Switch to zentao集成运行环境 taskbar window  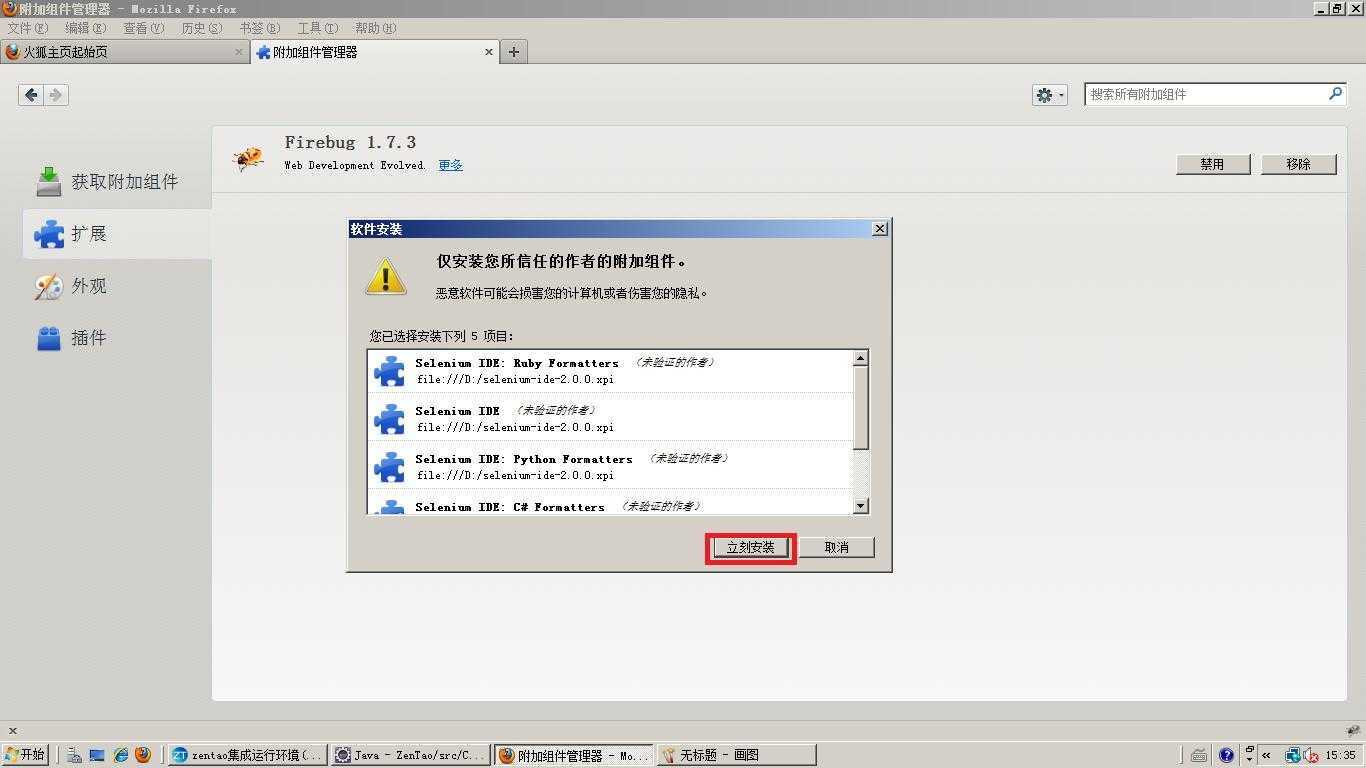click(x=248, y=755)
